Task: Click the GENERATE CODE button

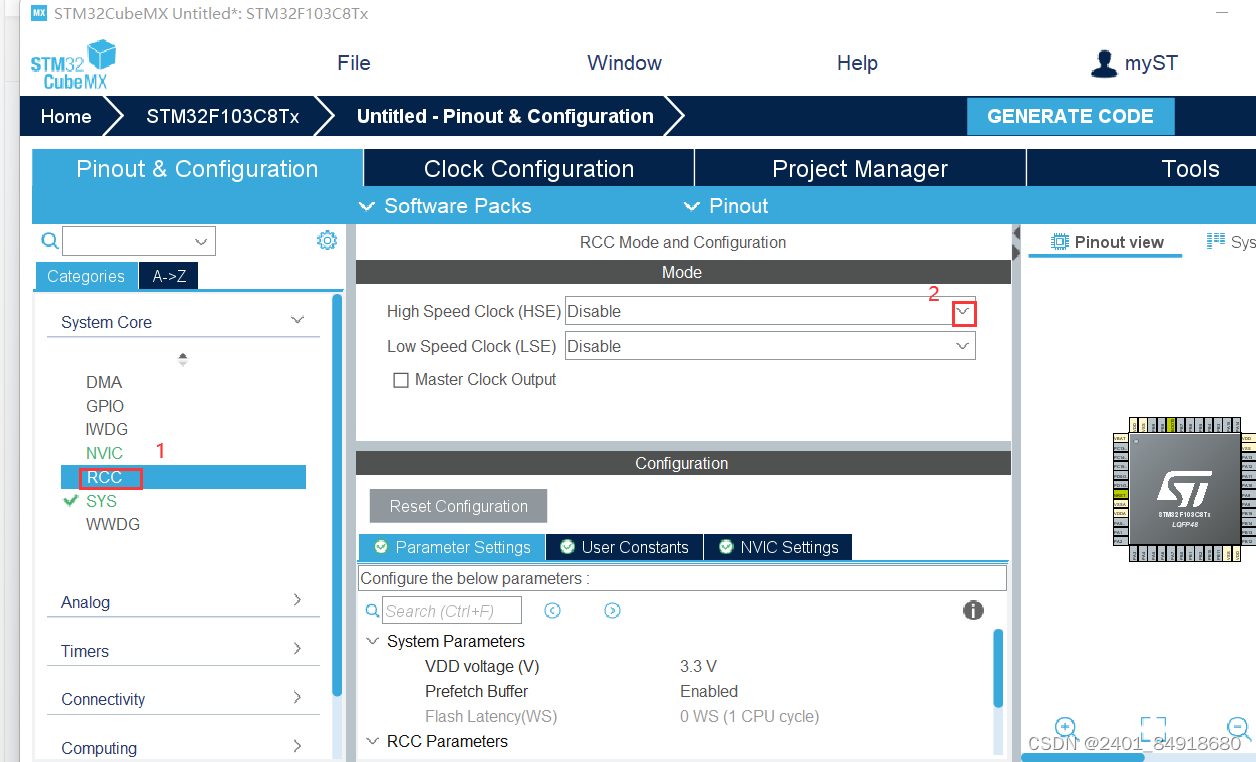Action: (x=1070, y=116)
